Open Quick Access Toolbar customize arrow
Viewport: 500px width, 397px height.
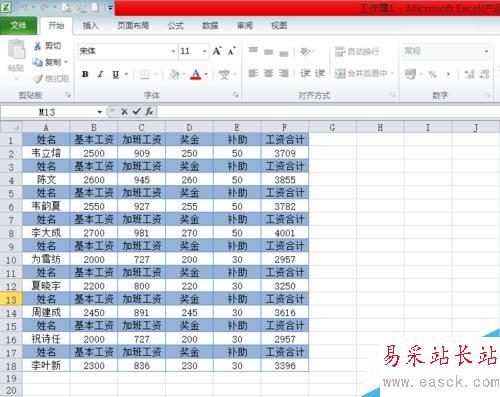(110, 8)
